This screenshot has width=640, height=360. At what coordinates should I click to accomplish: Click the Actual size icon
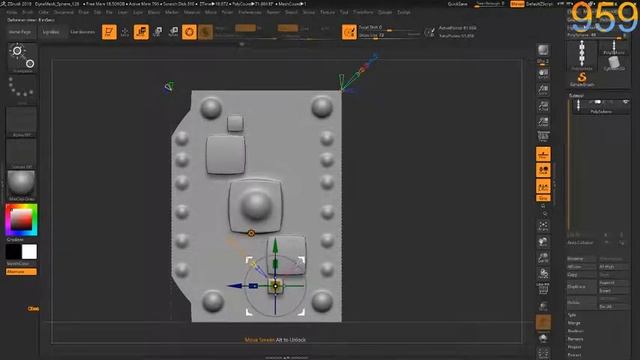pos(543,106)
